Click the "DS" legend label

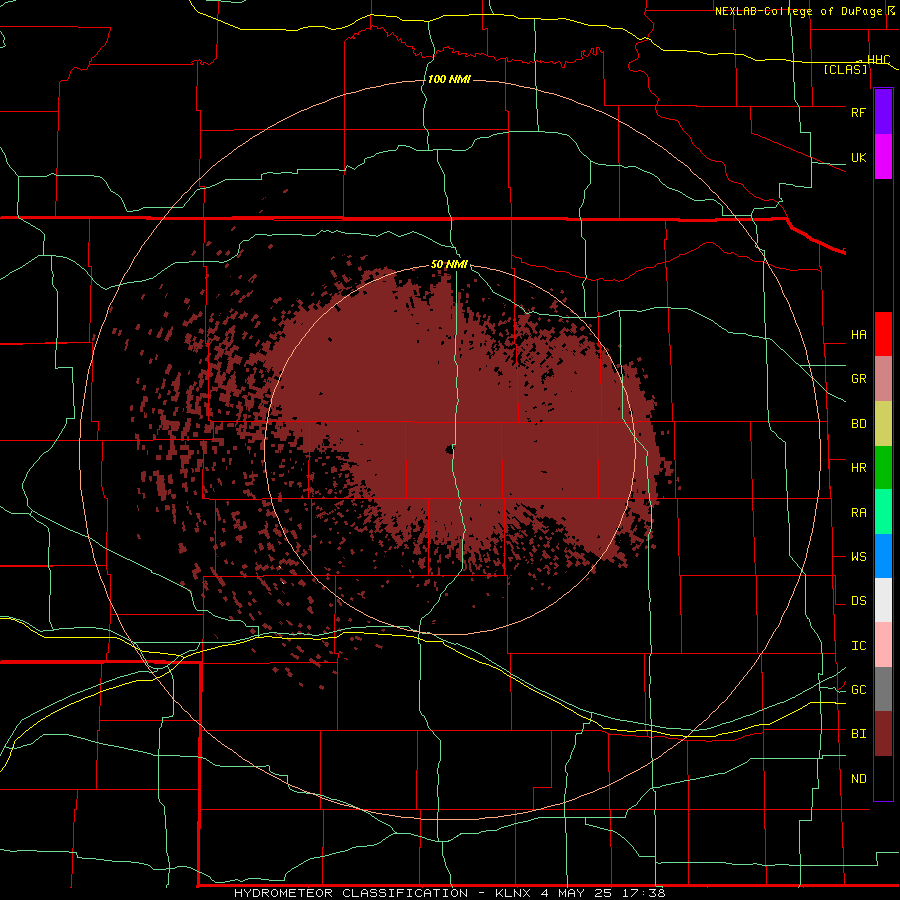(x=859, y=601)
